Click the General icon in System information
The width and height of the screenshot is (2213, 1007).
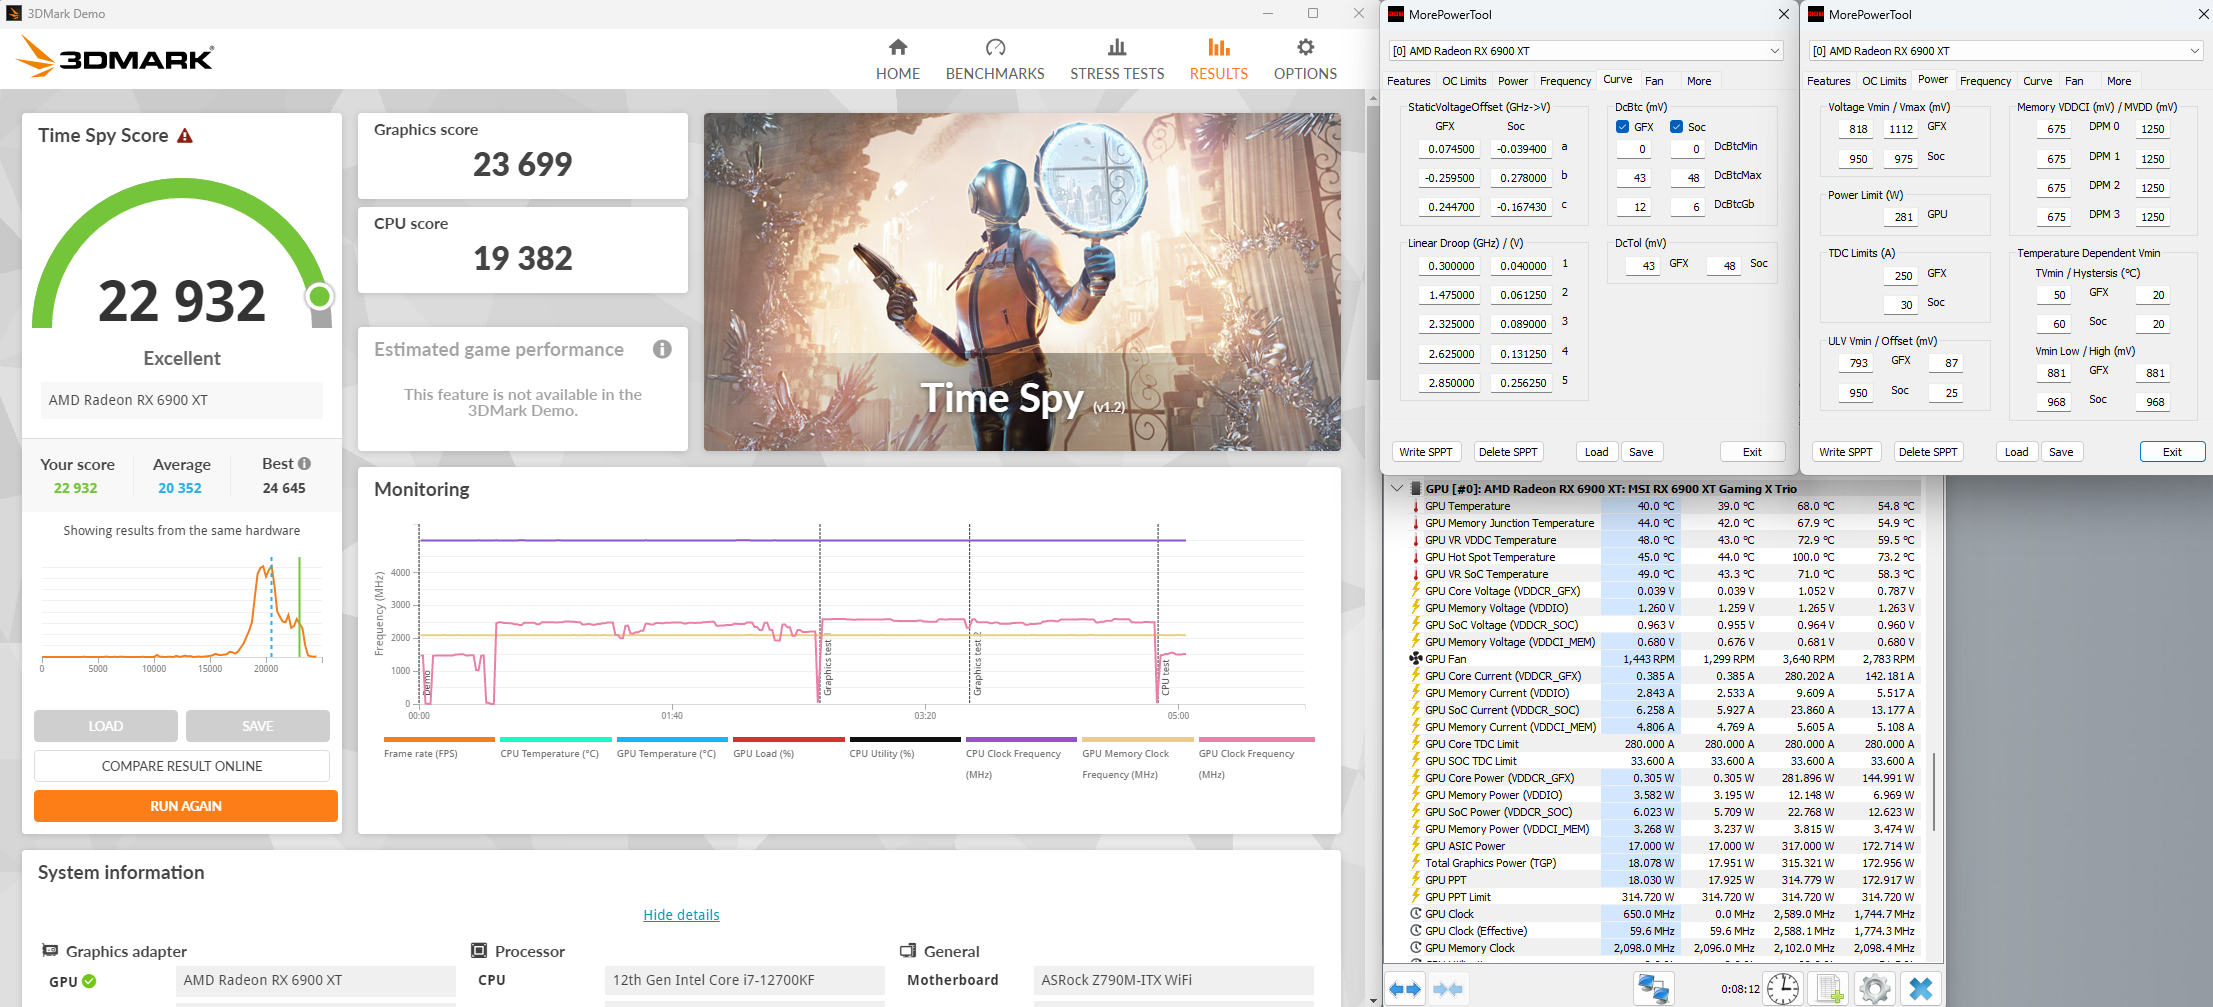point(908,951)
